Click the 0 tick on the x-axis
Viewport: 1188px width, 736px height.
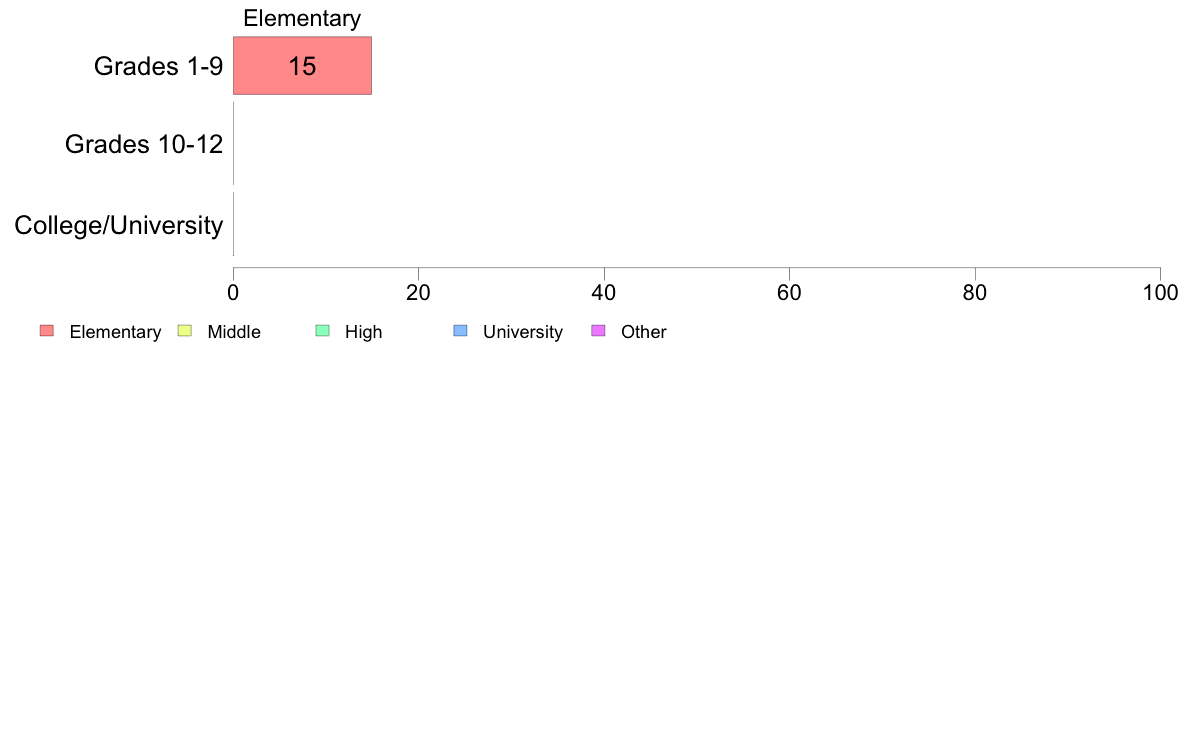[x=233, y=293]
